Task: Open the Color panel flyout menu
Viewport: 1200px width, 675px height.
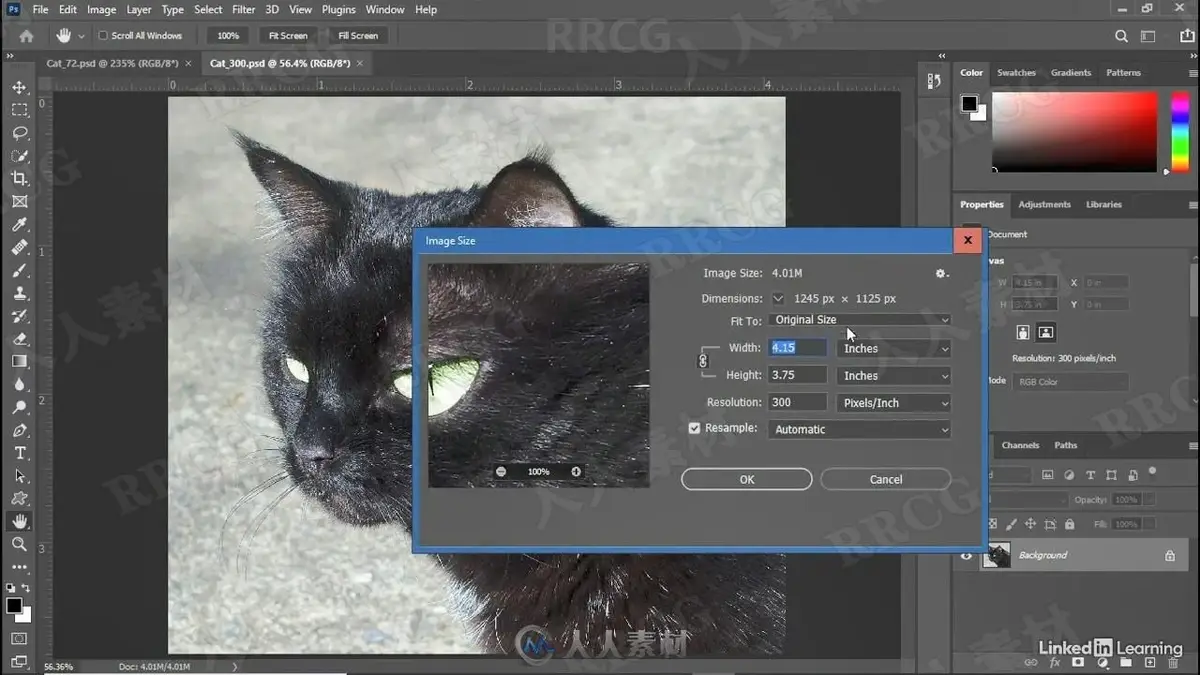Action: (x=1194, y=73)
